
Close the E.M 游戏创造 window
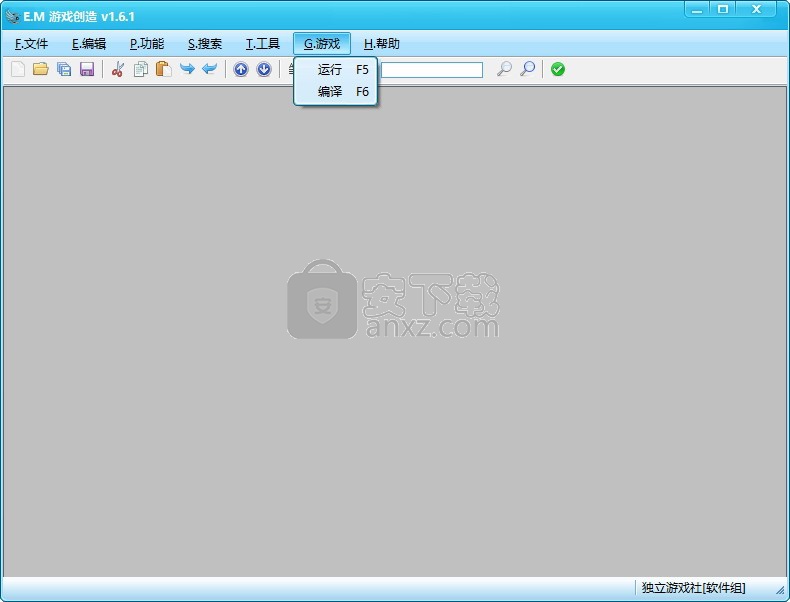(756, 10)
